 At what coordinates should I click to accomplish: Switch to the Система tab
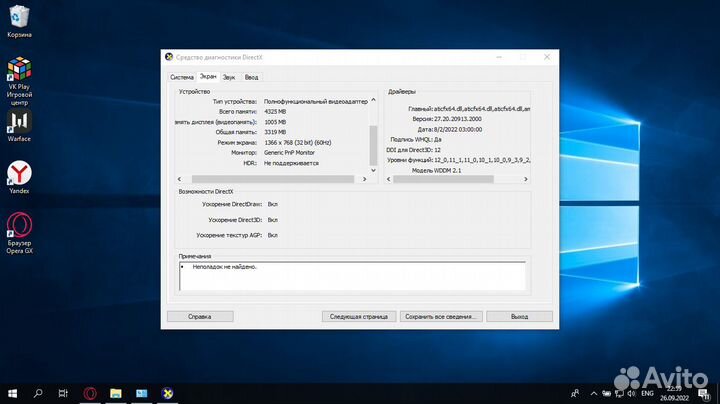(x=182, y=77)
